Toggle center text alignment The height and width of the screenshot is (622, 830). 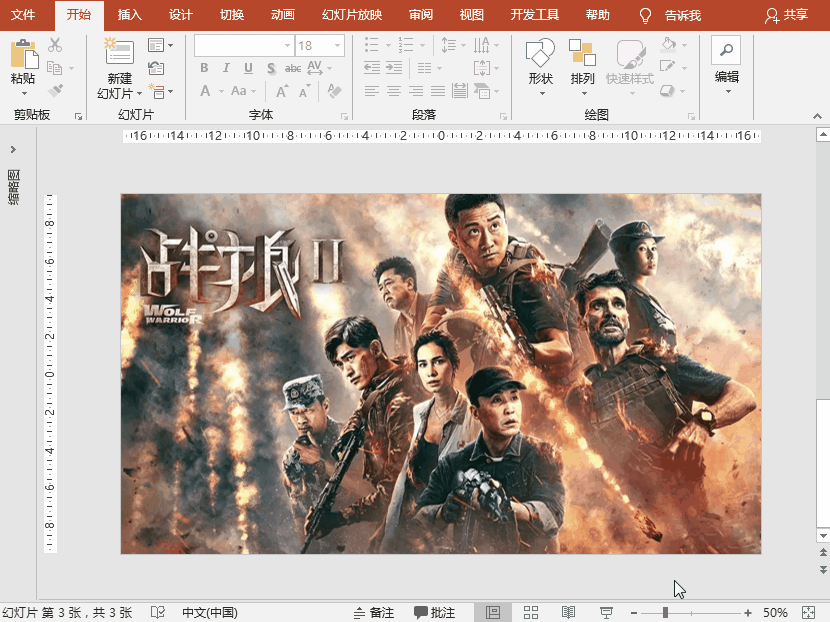393,91
